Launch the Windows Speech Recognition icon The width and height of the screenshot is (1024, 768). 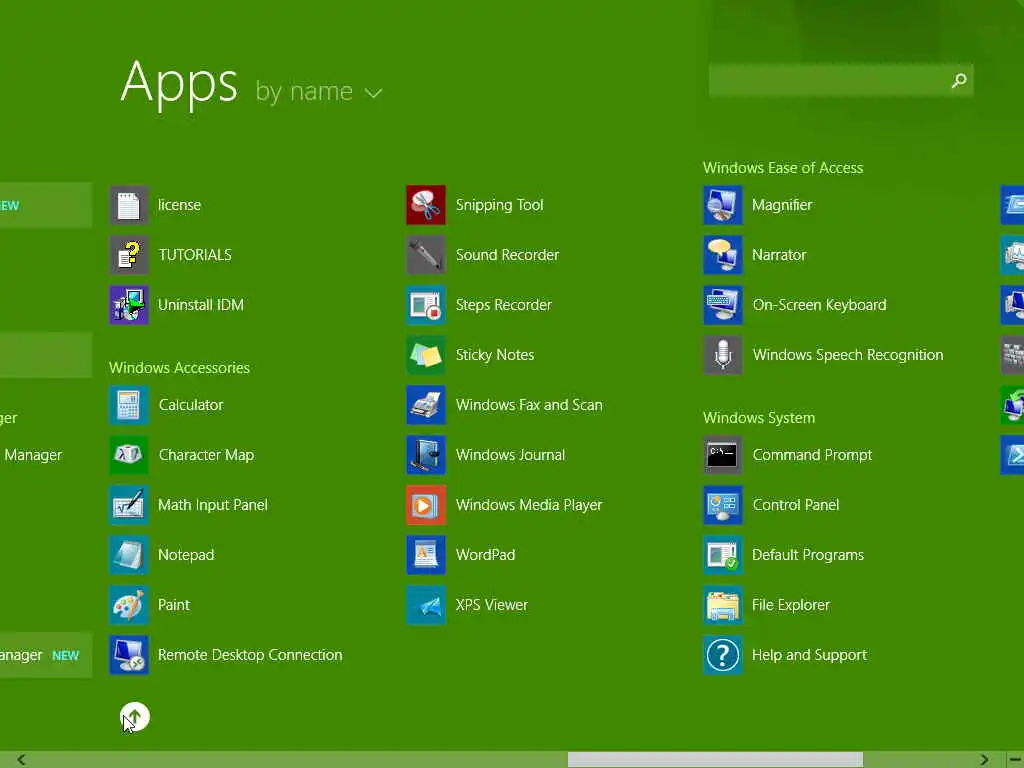pos(723,355)
